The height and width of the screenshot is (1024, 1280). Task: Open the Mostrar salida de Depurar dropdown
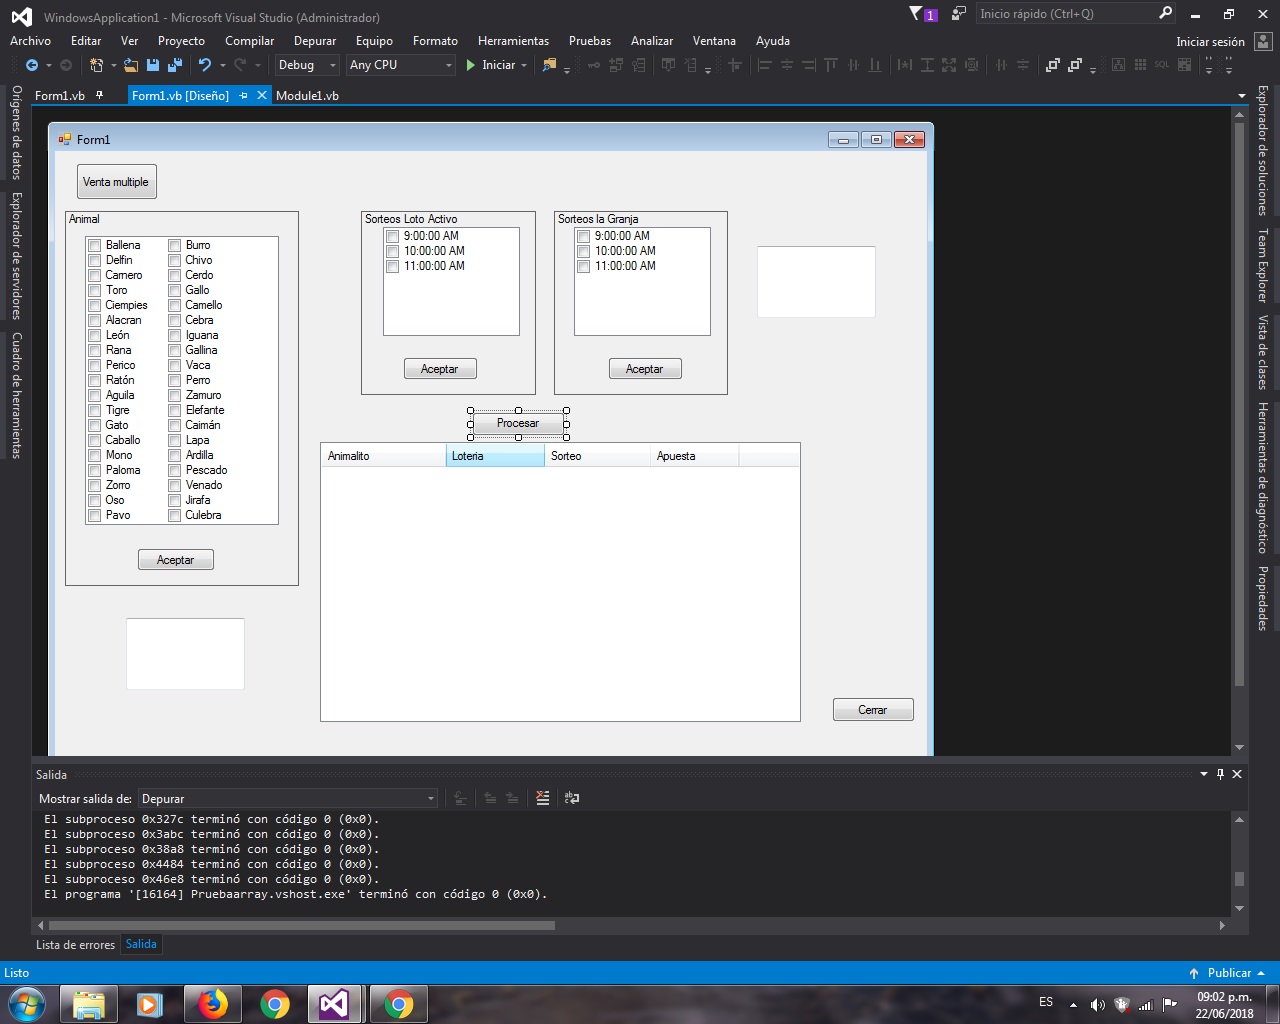point(288,798)
